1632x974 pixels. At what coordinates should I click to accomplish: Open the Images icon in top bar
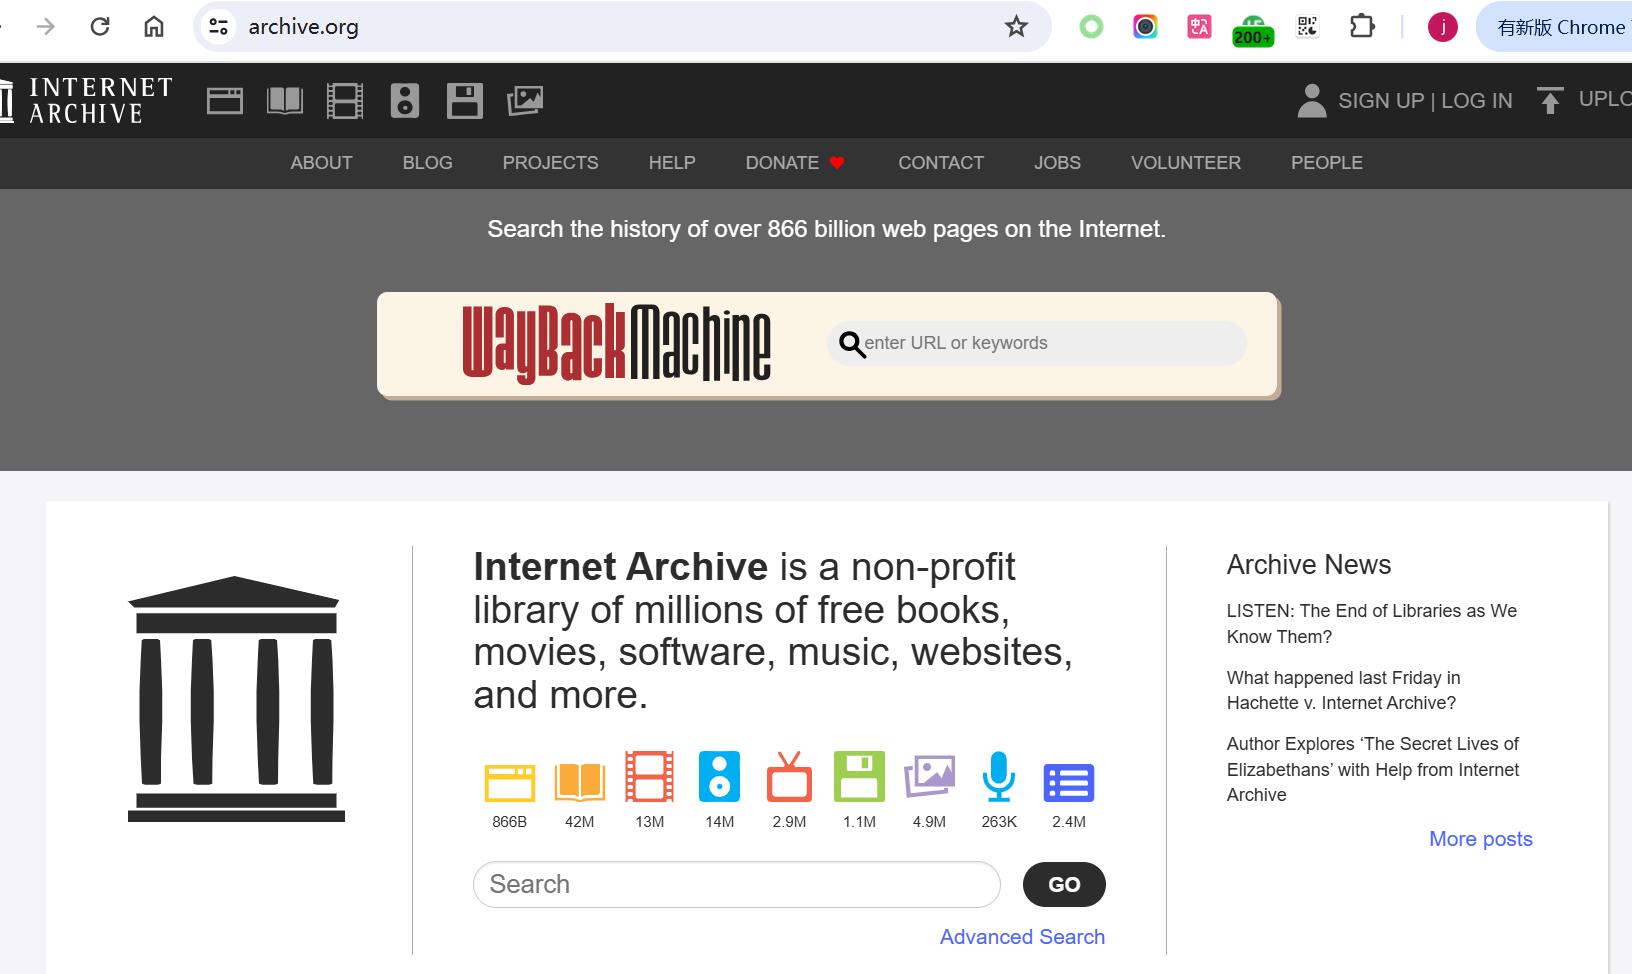point(525,101)
